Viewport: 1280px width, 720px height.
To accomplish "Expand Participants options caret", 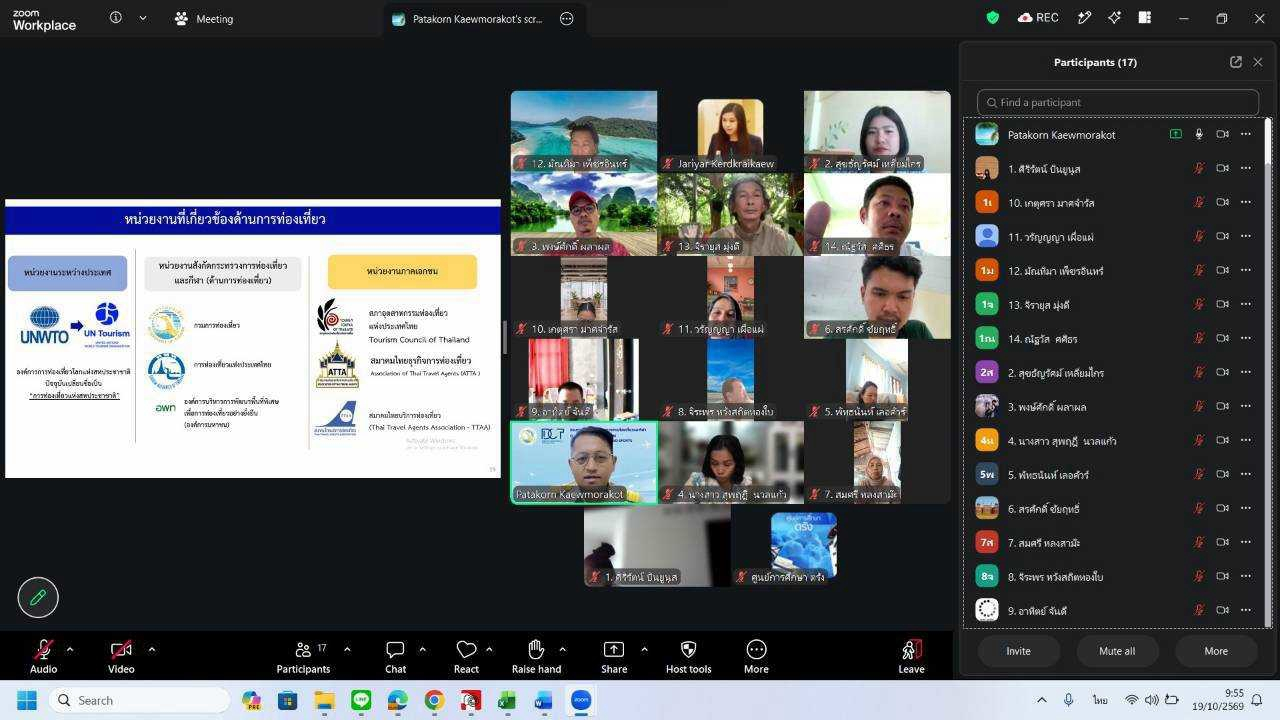I will coord(347,649).
